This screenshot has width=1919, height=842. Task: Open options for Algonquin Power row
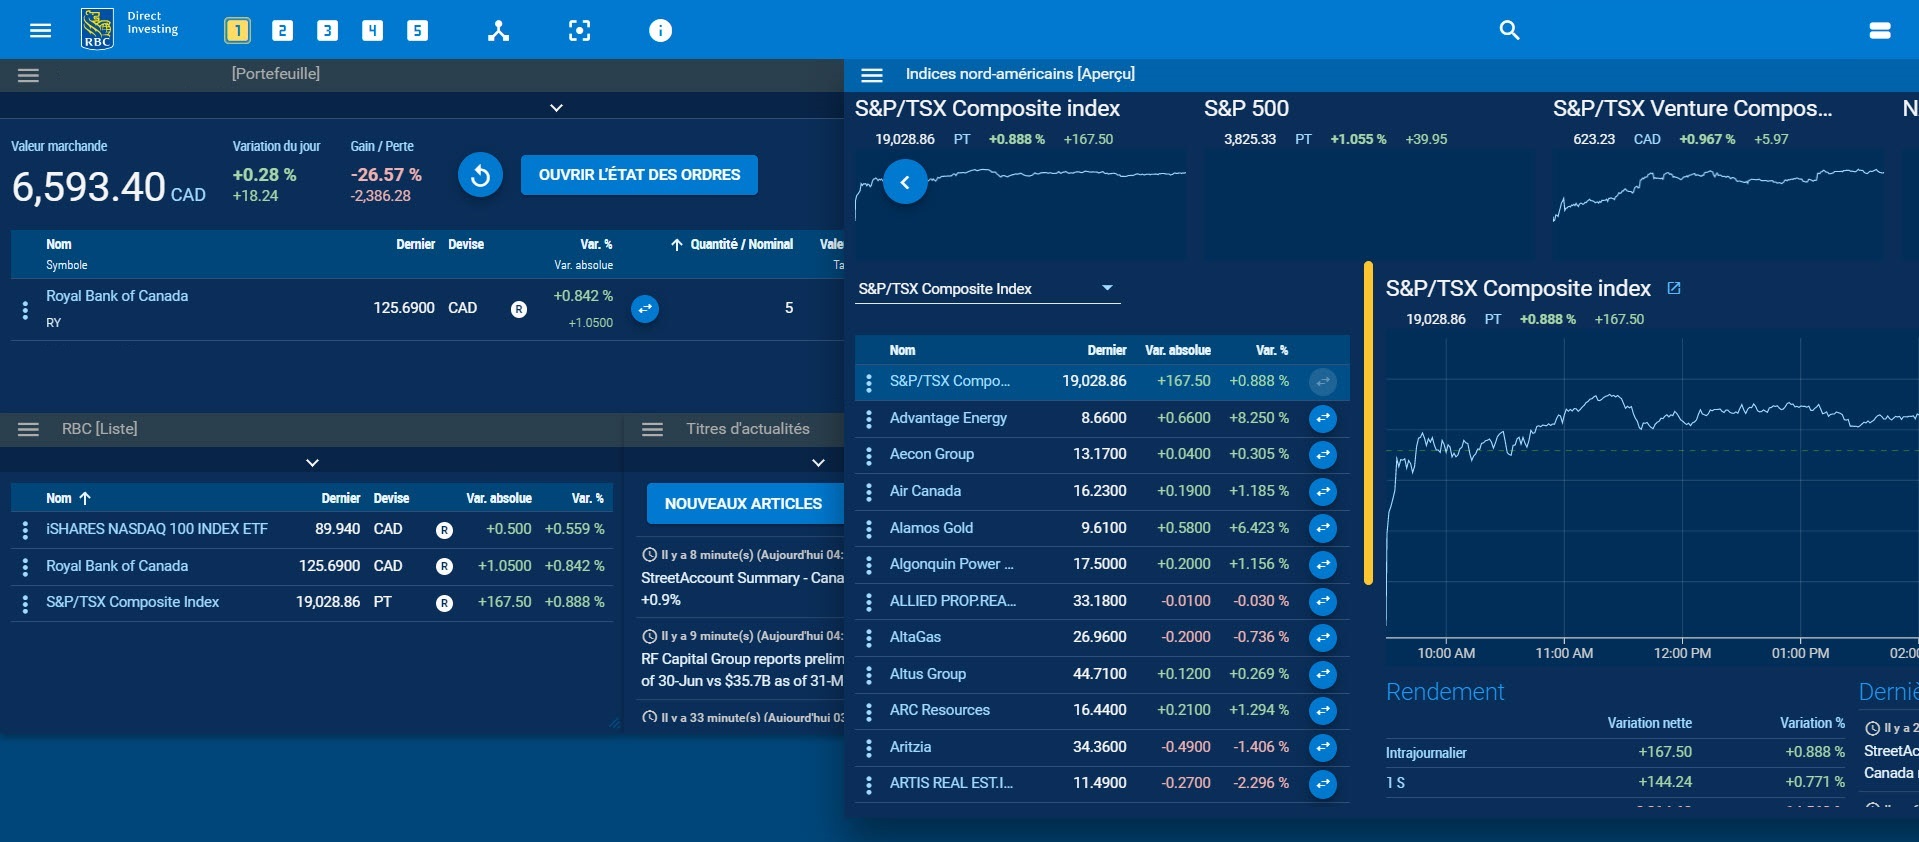[869, 565]
